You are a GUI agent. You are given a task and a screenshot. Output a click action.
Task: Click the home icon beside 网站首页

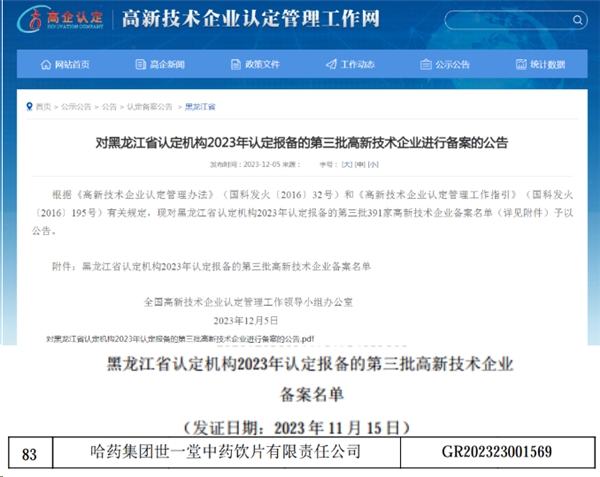pos(46,64)
